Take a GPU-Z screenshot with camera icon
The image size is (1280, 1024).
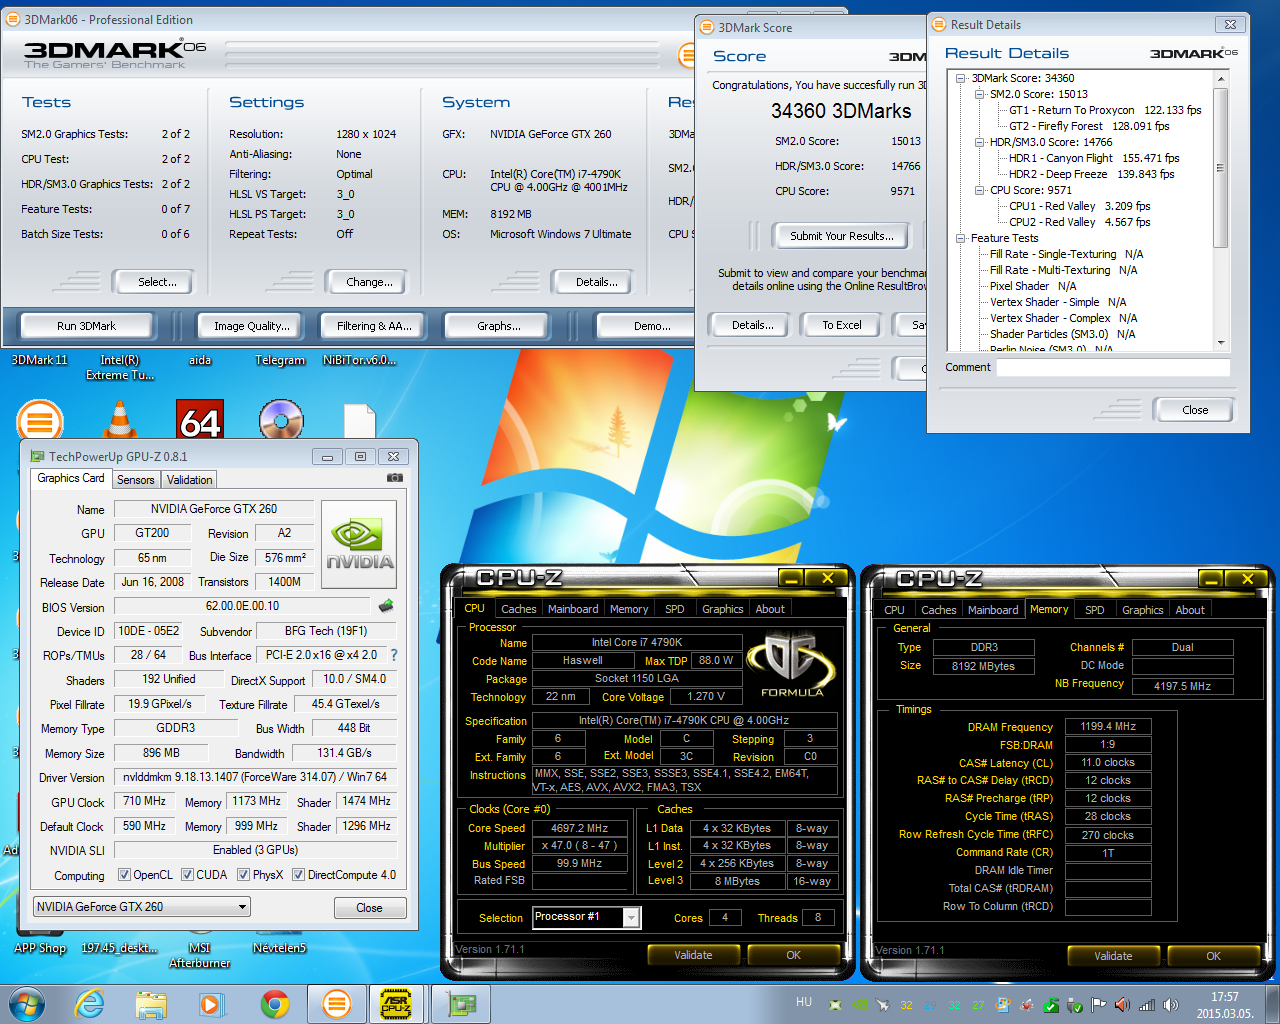point(395,478)
